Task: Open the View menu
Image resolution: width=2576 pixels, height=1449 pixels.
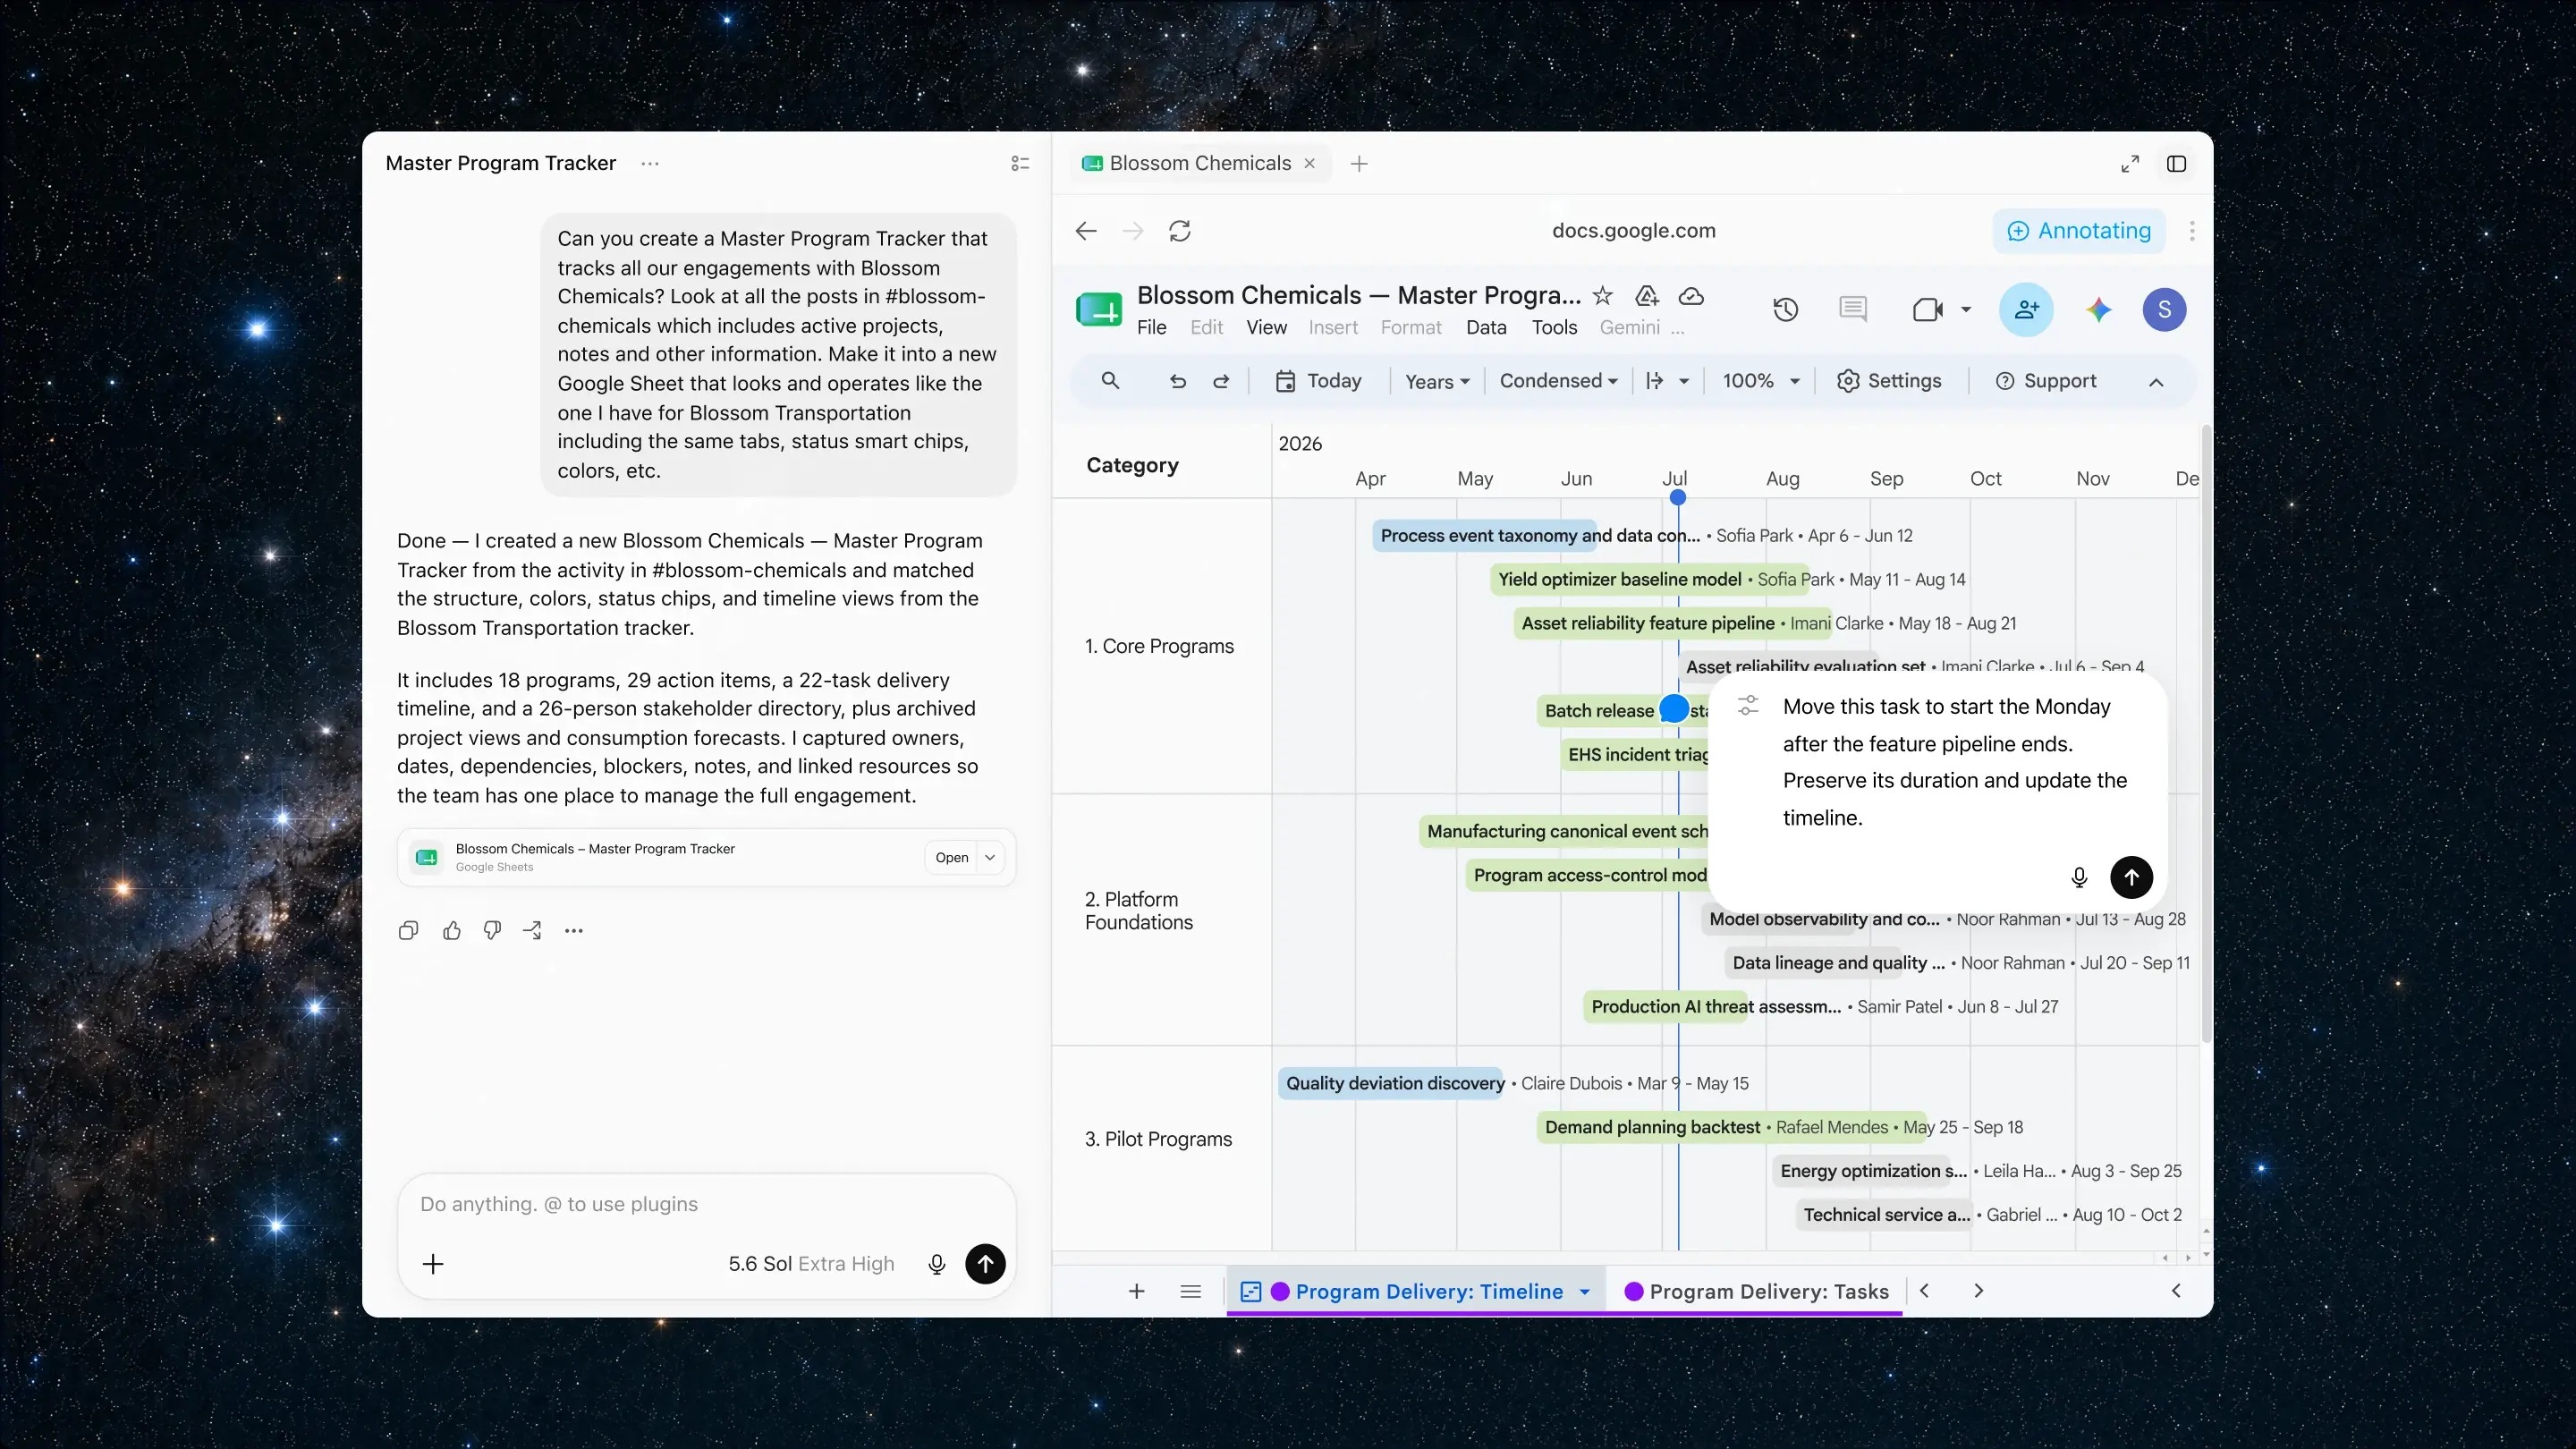Action: 1266,328
